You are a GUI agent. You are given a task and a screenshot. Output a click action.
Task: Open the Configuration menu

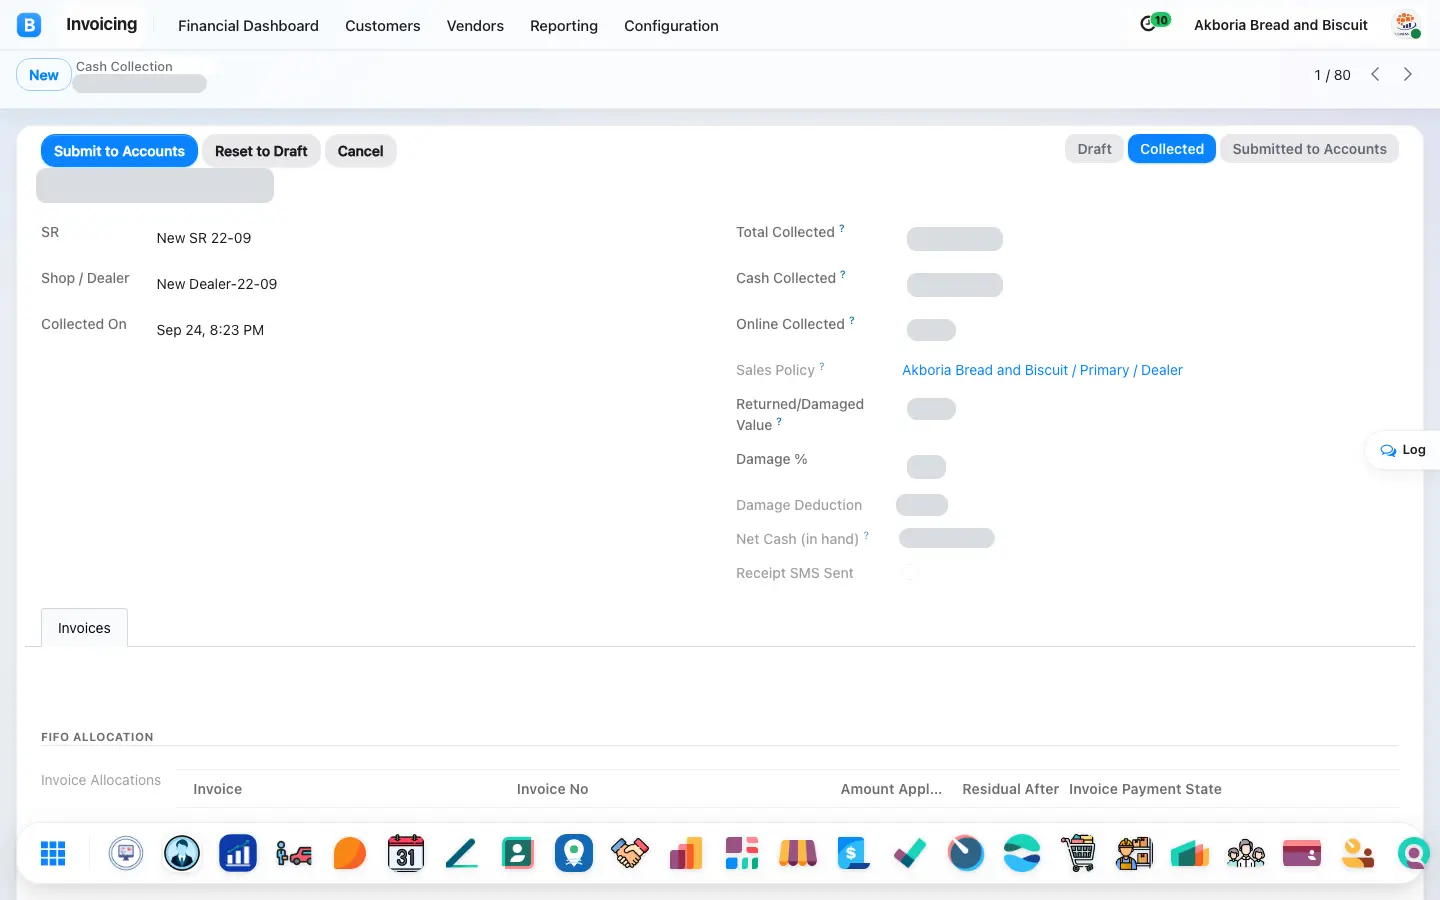671,26
